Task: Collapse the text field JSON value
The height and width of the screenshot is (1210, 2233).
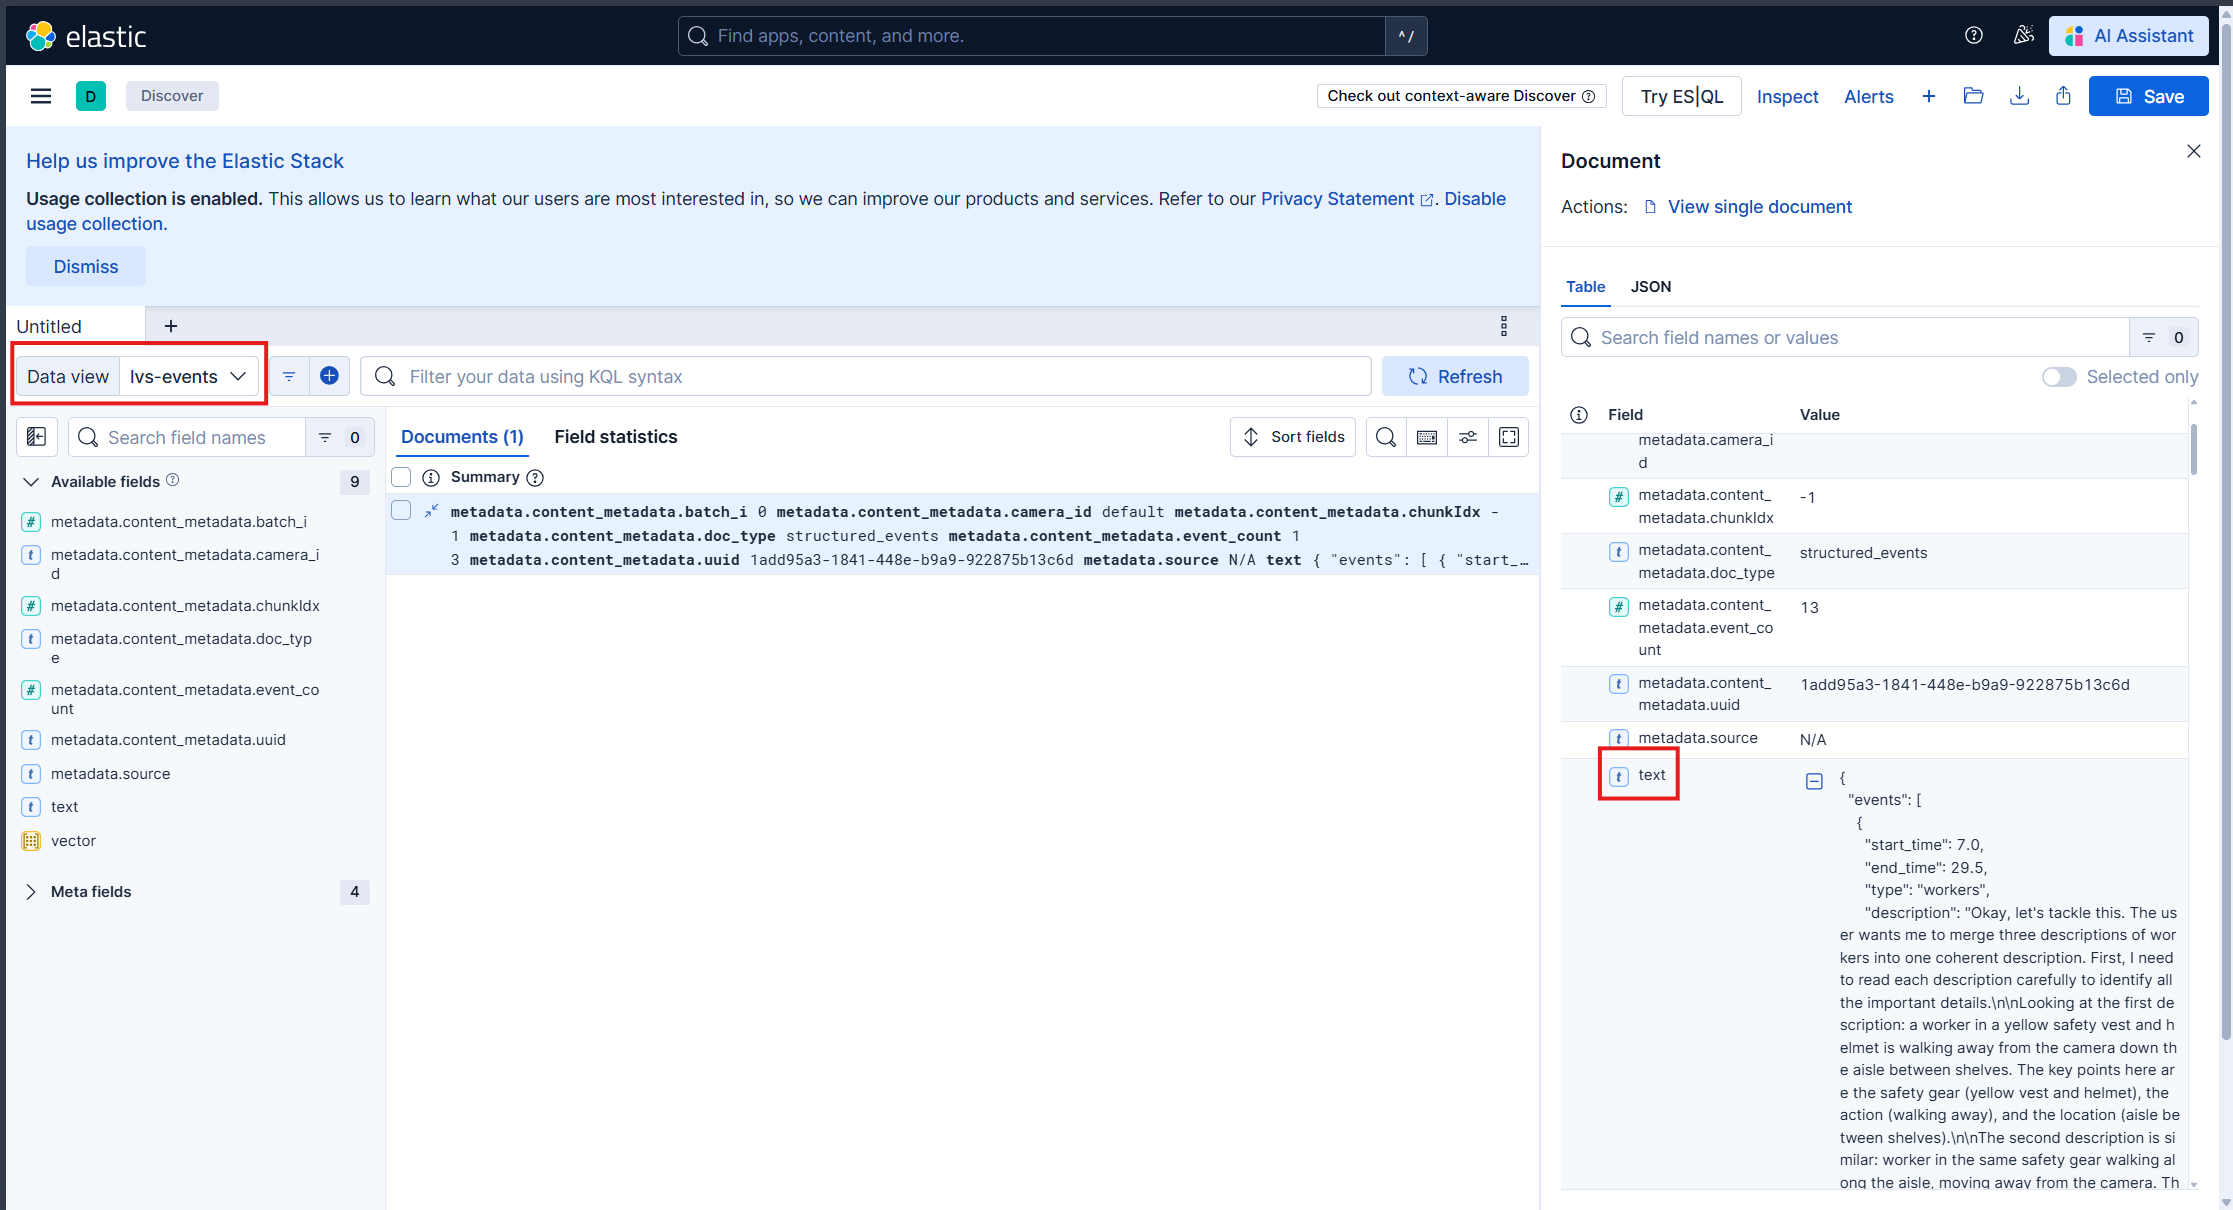Action: (1814, 781)
